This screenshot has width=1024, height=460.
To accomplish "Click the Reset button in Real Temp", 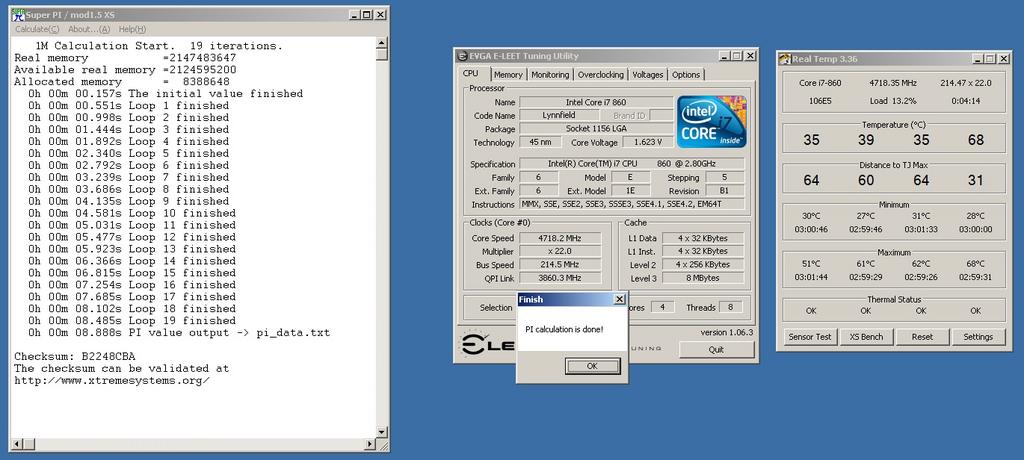I will (x=921, y=337).
